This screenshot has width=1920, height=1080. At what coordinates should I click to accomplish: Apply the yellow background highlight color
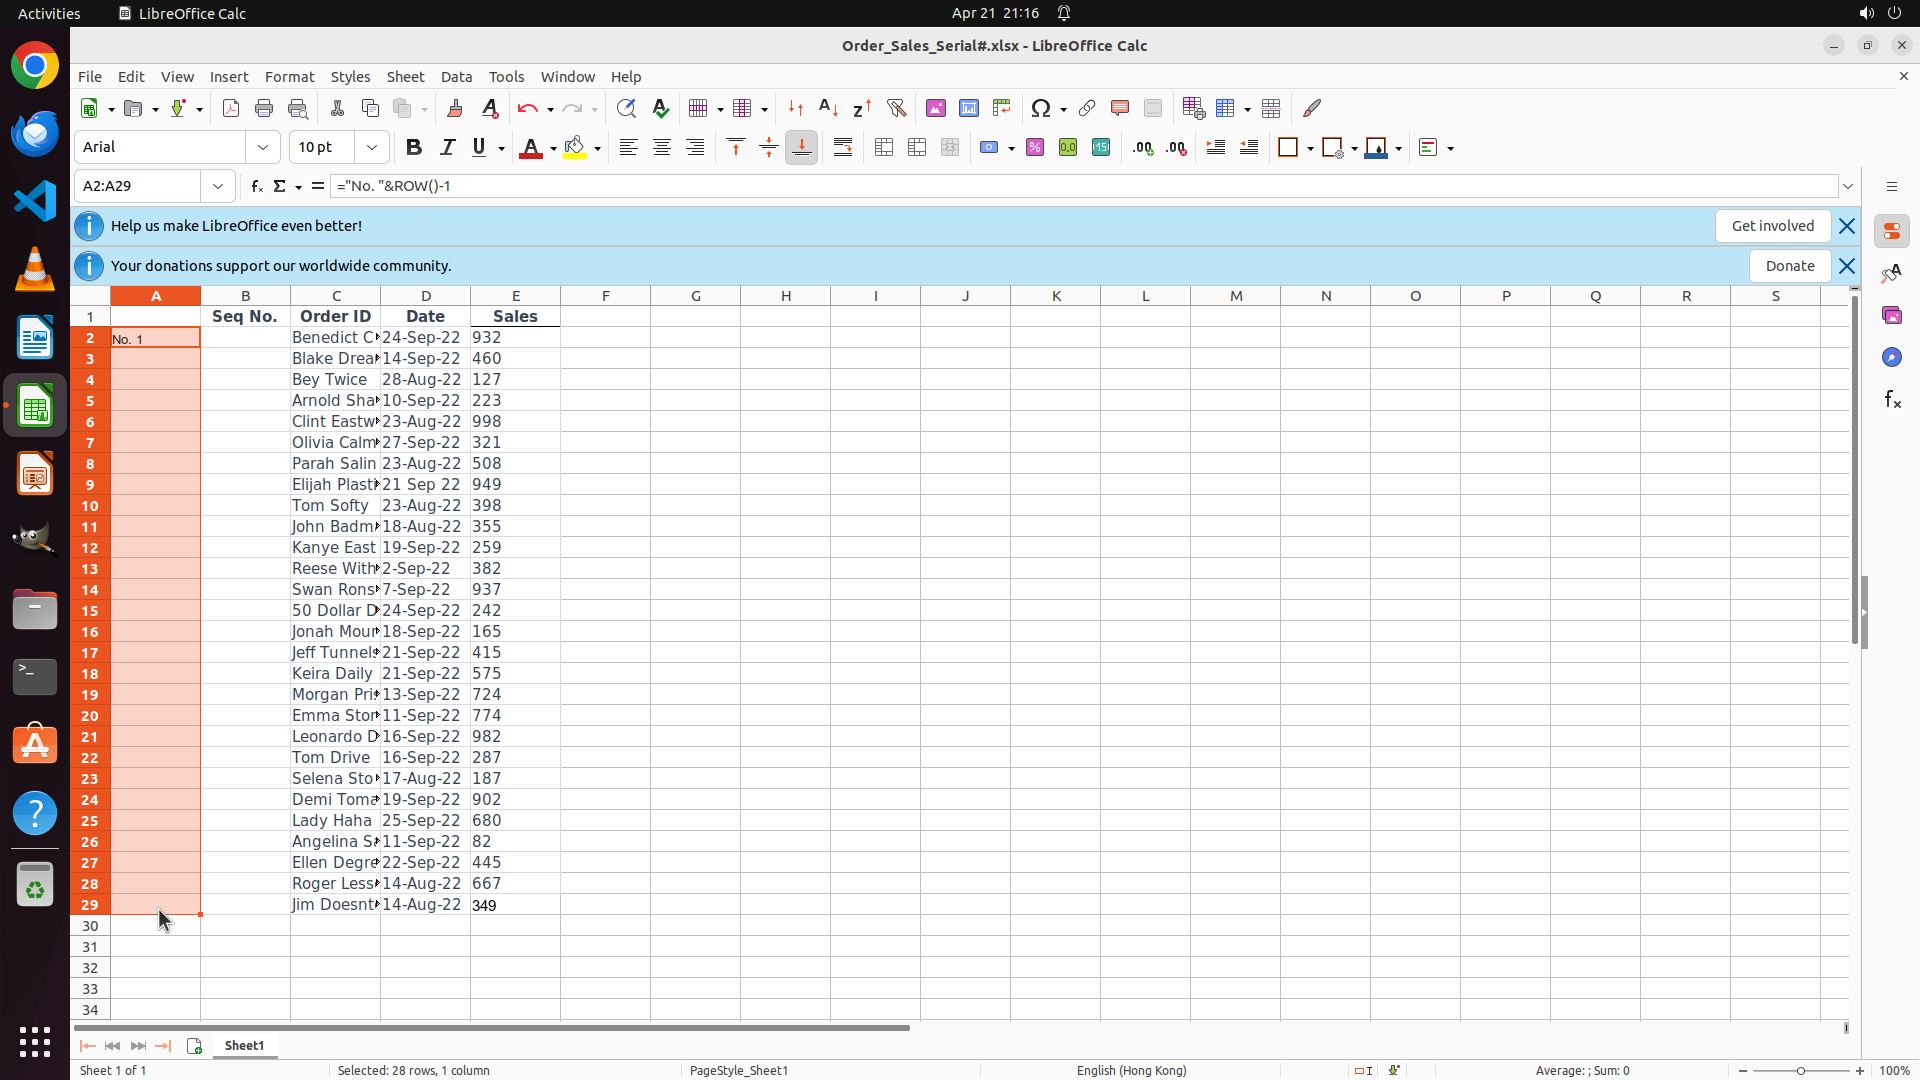click(574, 148)
